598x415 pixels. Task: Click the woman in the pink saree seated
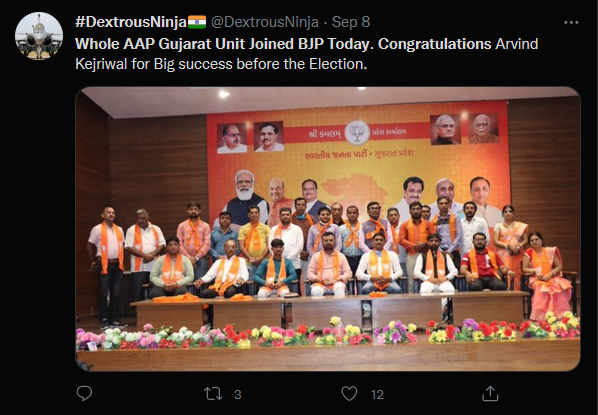coord(548,275)
